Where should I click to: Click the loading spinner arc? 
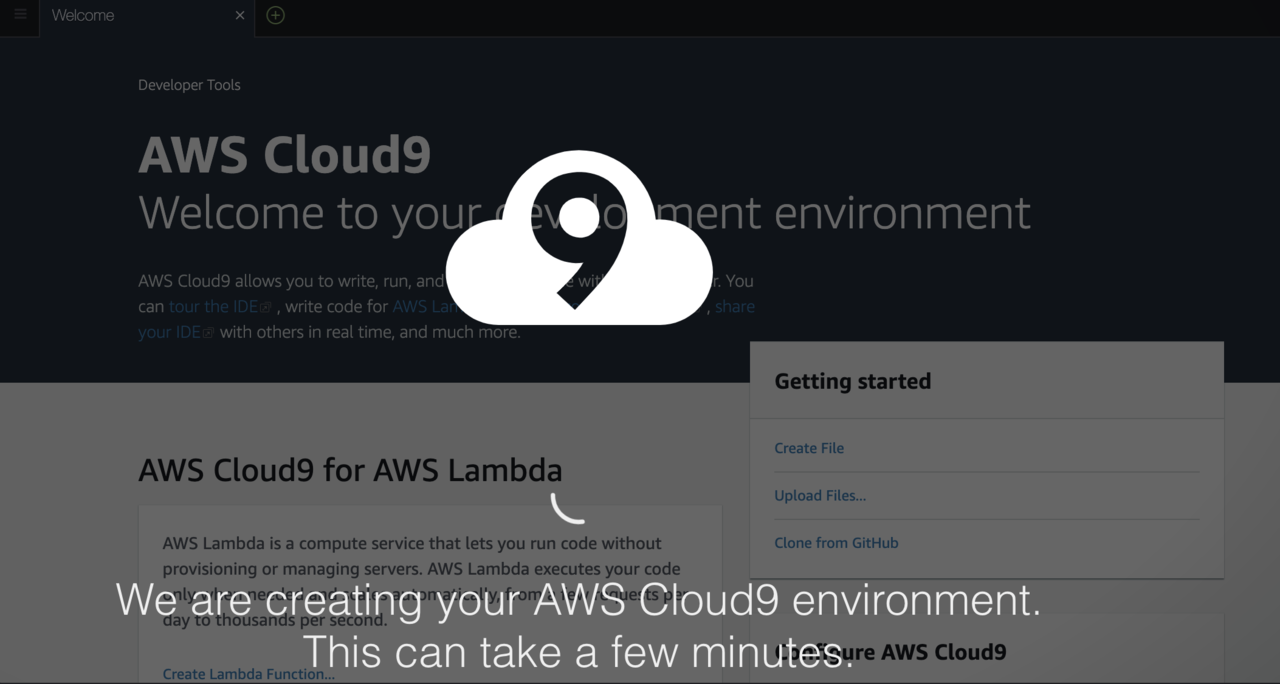[x=567, y=508]
